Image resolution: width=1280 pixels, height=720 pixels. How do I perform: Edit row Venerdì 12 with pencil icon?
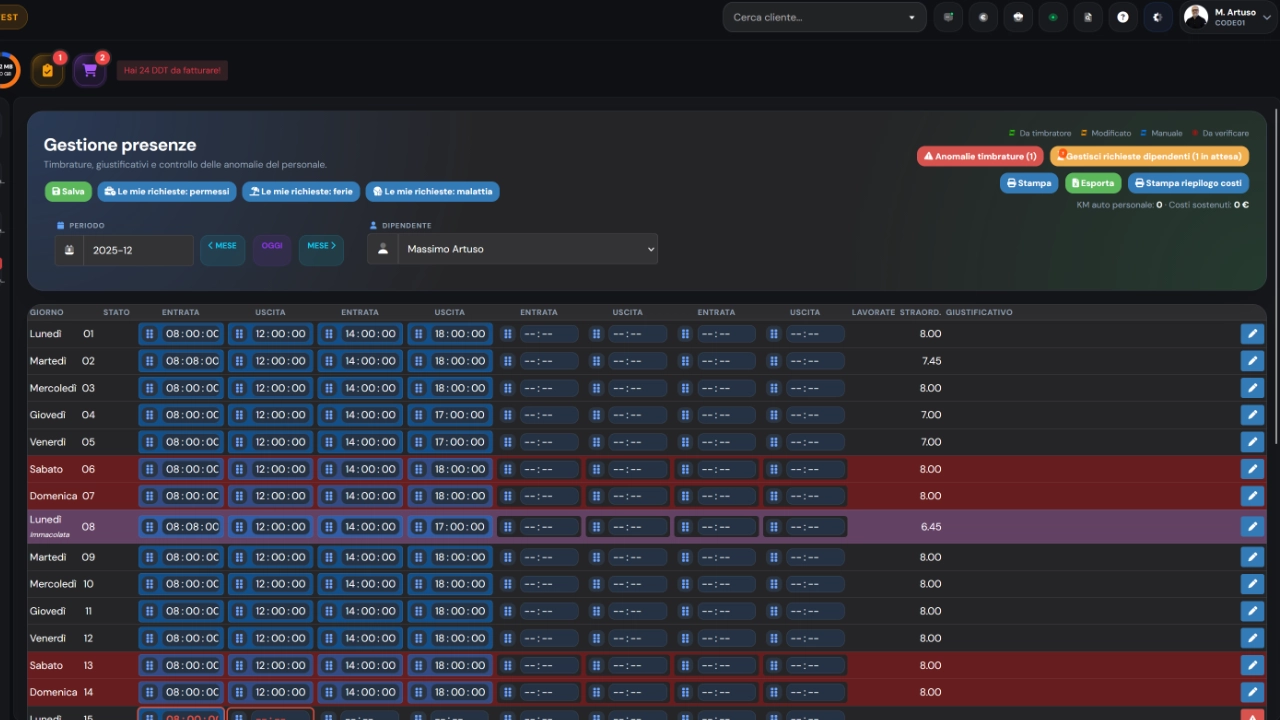click(x=1251, y=638)
